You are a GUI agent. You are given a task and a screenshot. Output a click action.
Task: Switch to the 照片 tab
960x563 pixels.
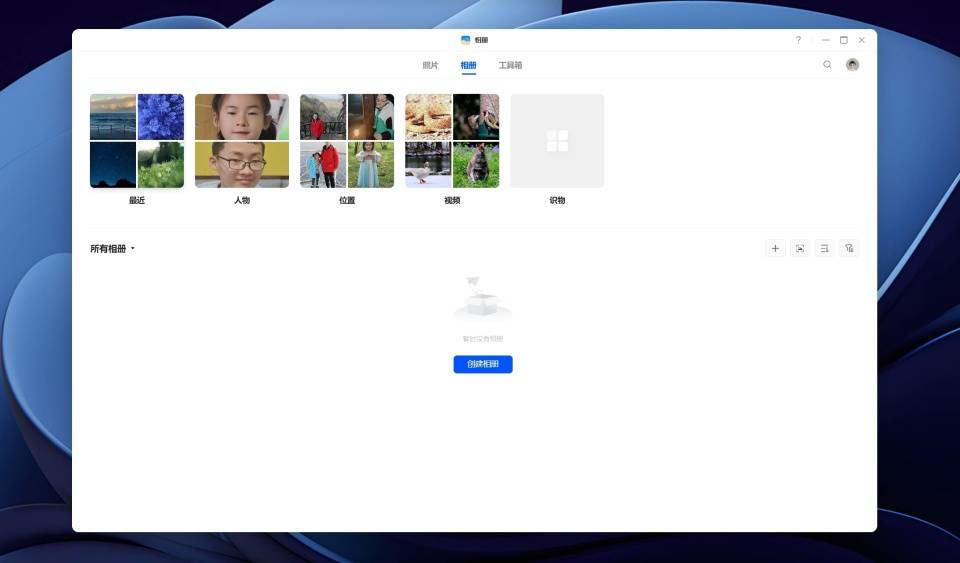pos(430,65)
